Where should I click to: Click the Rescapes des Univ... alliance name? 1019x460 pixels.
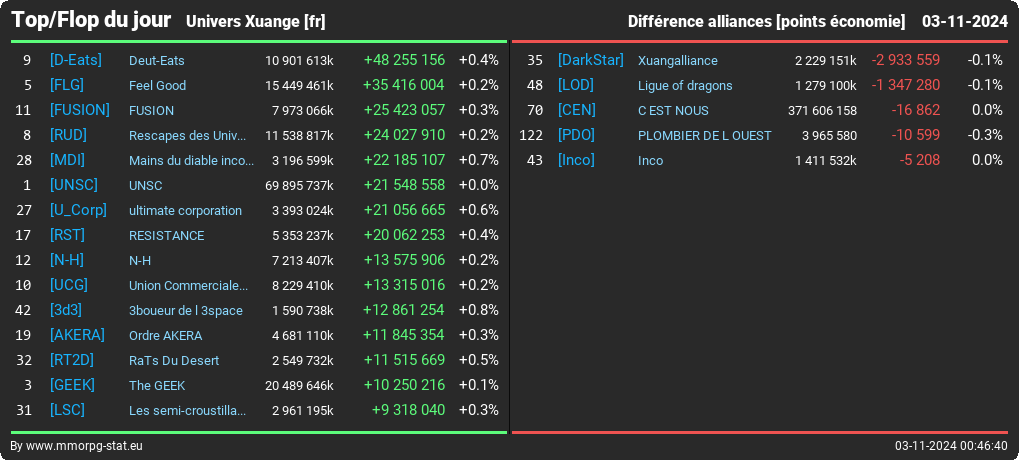point(188,136)
